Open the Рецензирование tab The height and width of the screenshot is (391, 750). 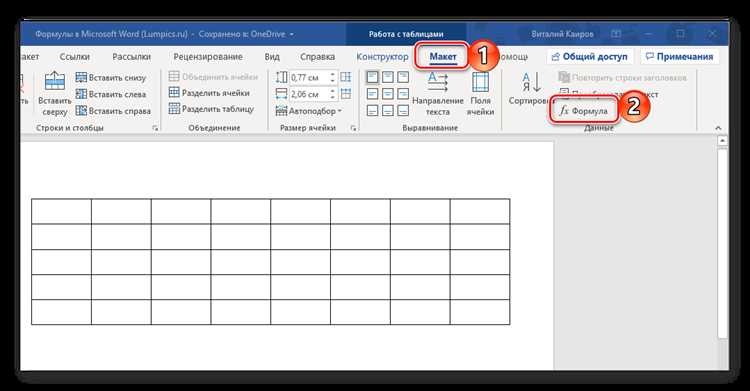pyautogui.click(x=208, y=56)
